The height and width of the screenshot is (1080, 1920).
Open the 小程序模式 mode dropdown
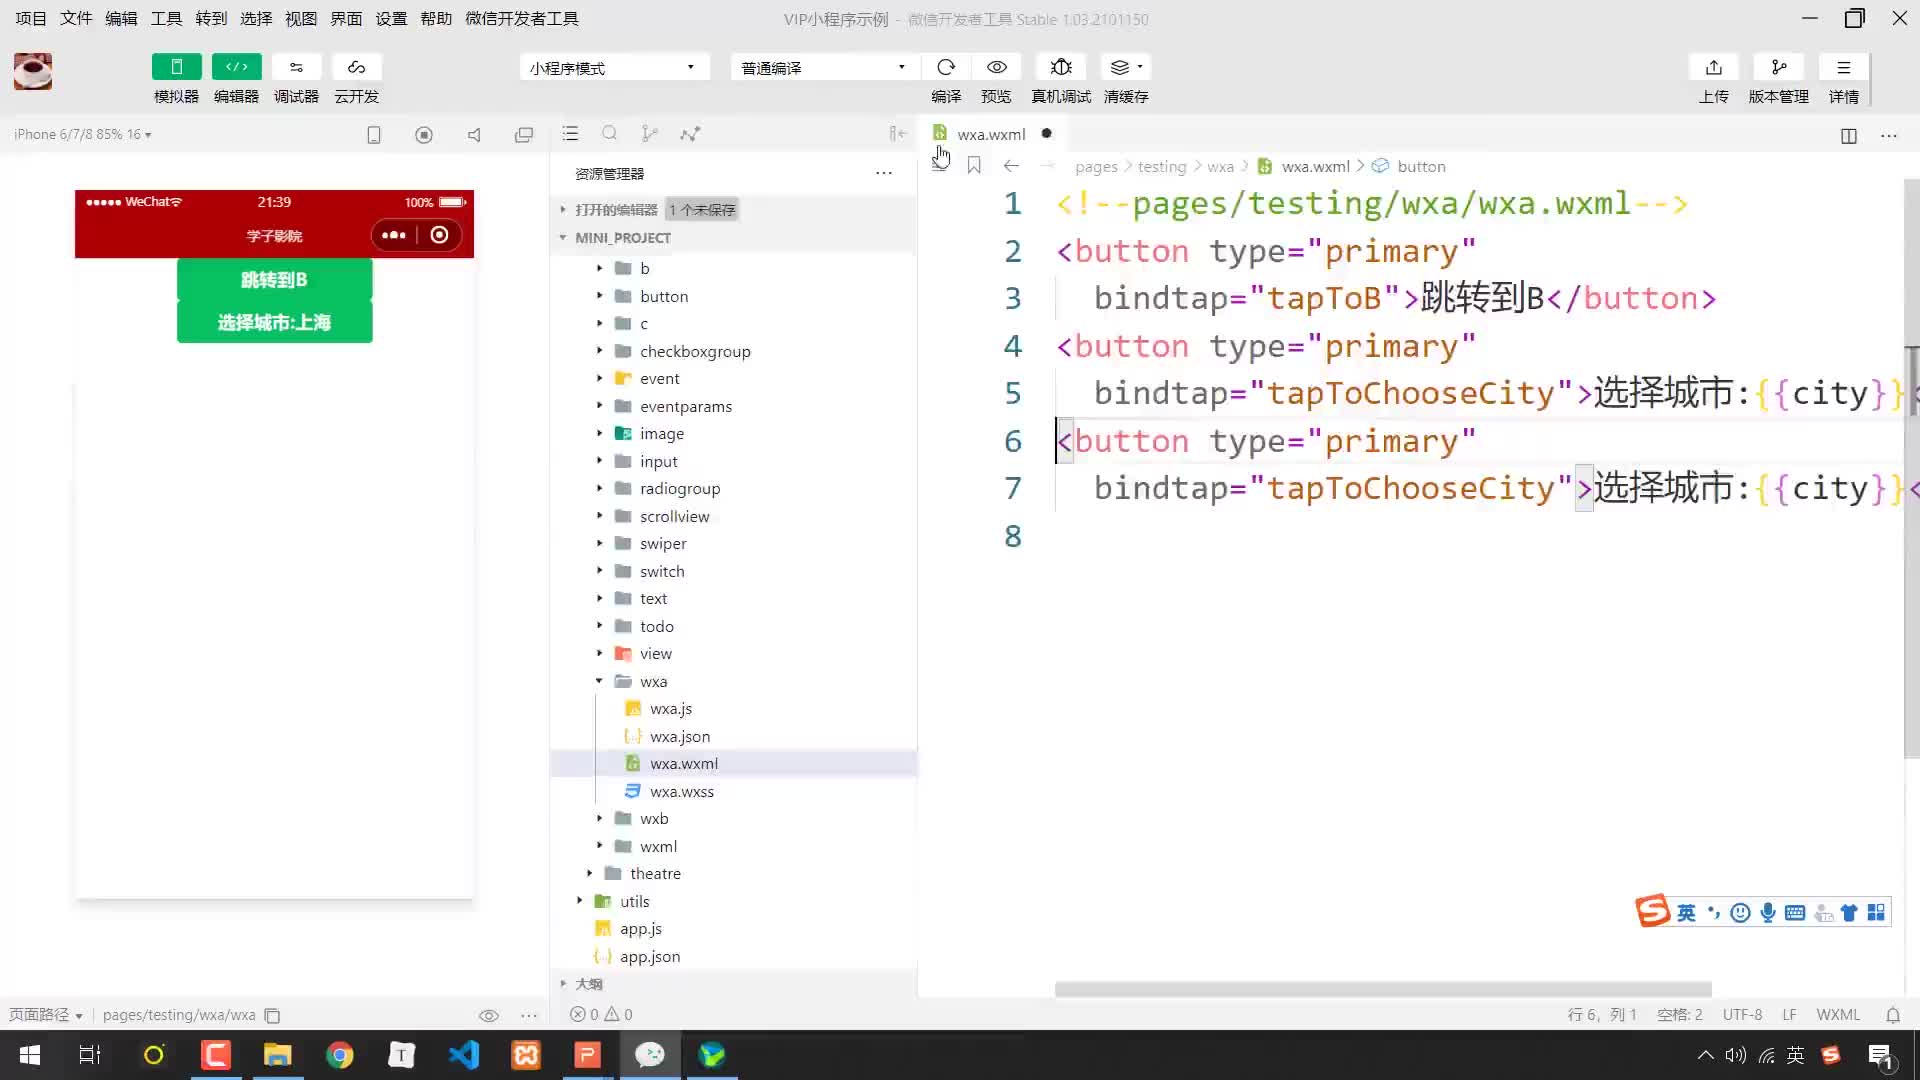(614, 67)
